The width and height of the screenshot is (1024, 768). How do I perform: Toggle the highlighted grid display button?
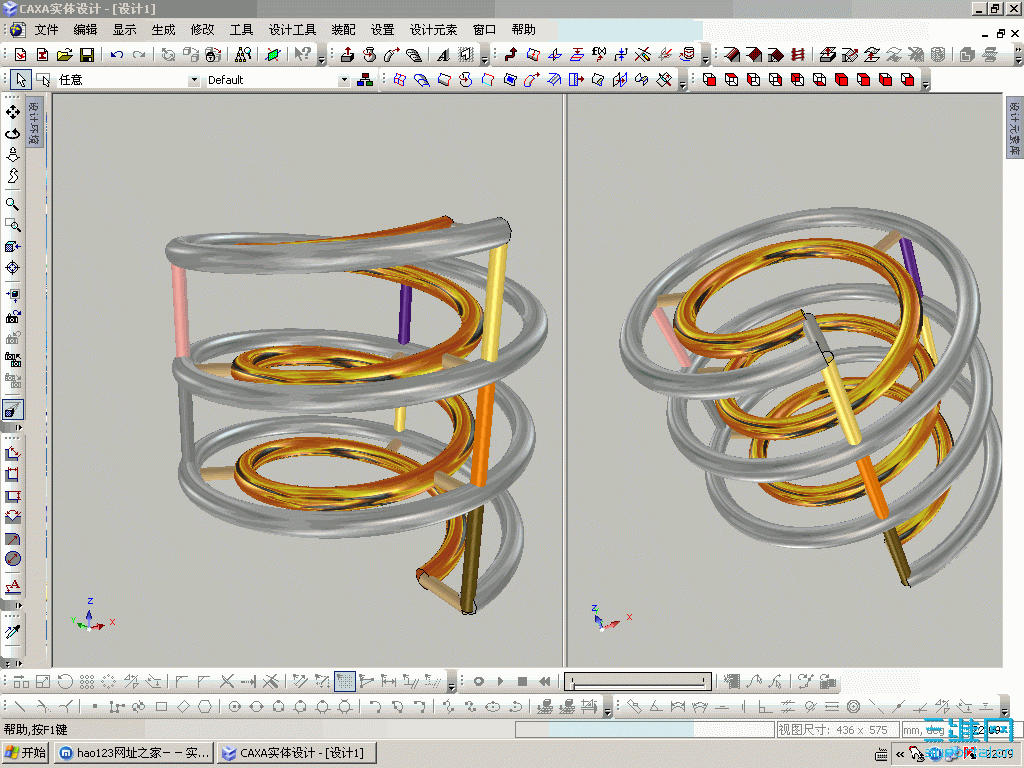pos(344,682)
